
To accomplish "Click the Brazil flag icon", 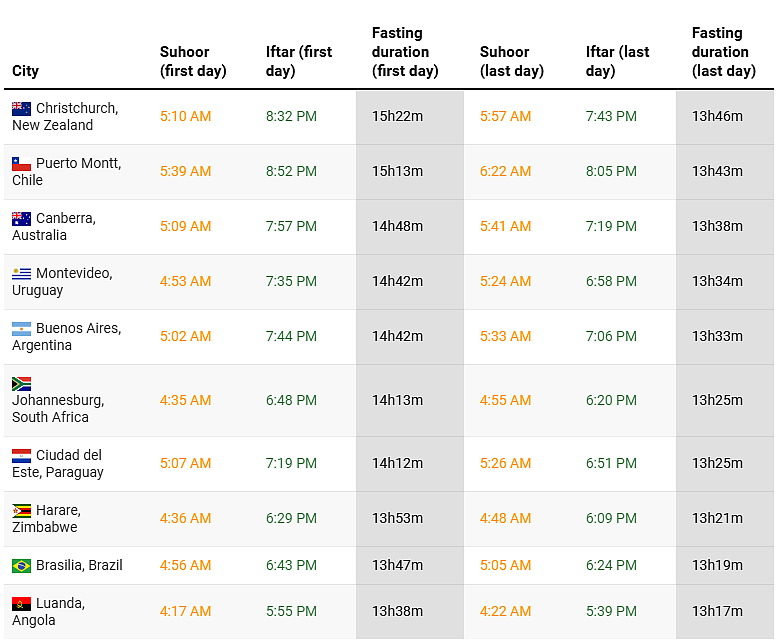I will [x=22, y=565].
